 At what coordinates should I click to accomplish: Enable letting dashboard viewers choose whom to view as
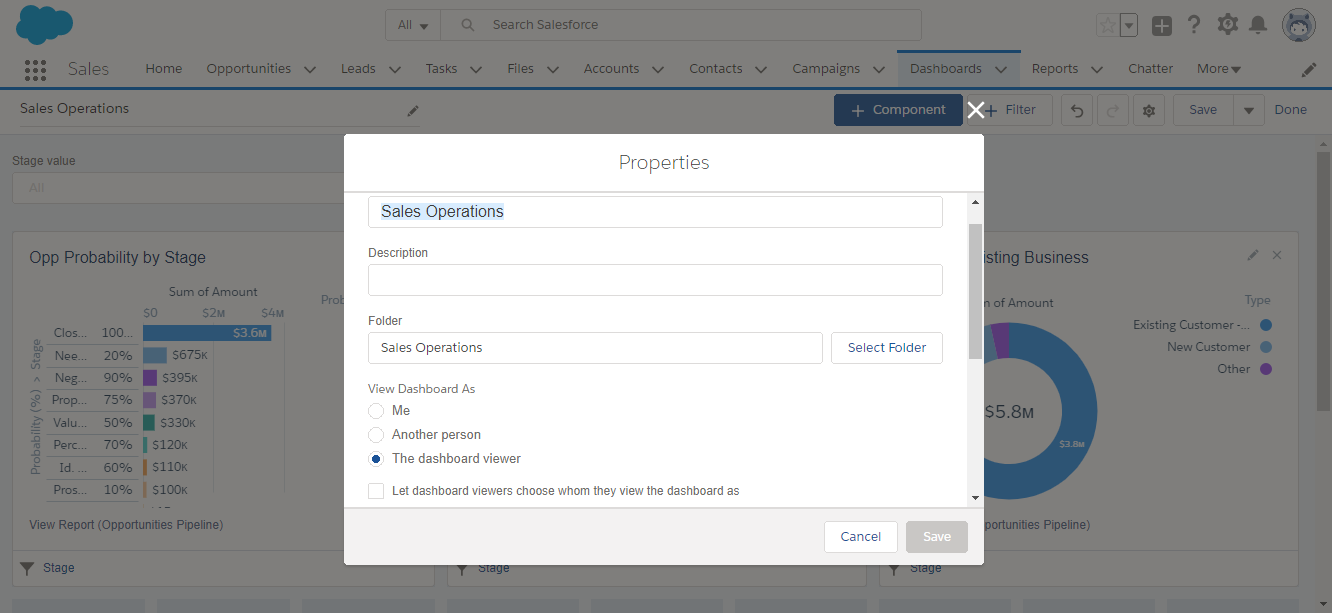coord(376,491)
